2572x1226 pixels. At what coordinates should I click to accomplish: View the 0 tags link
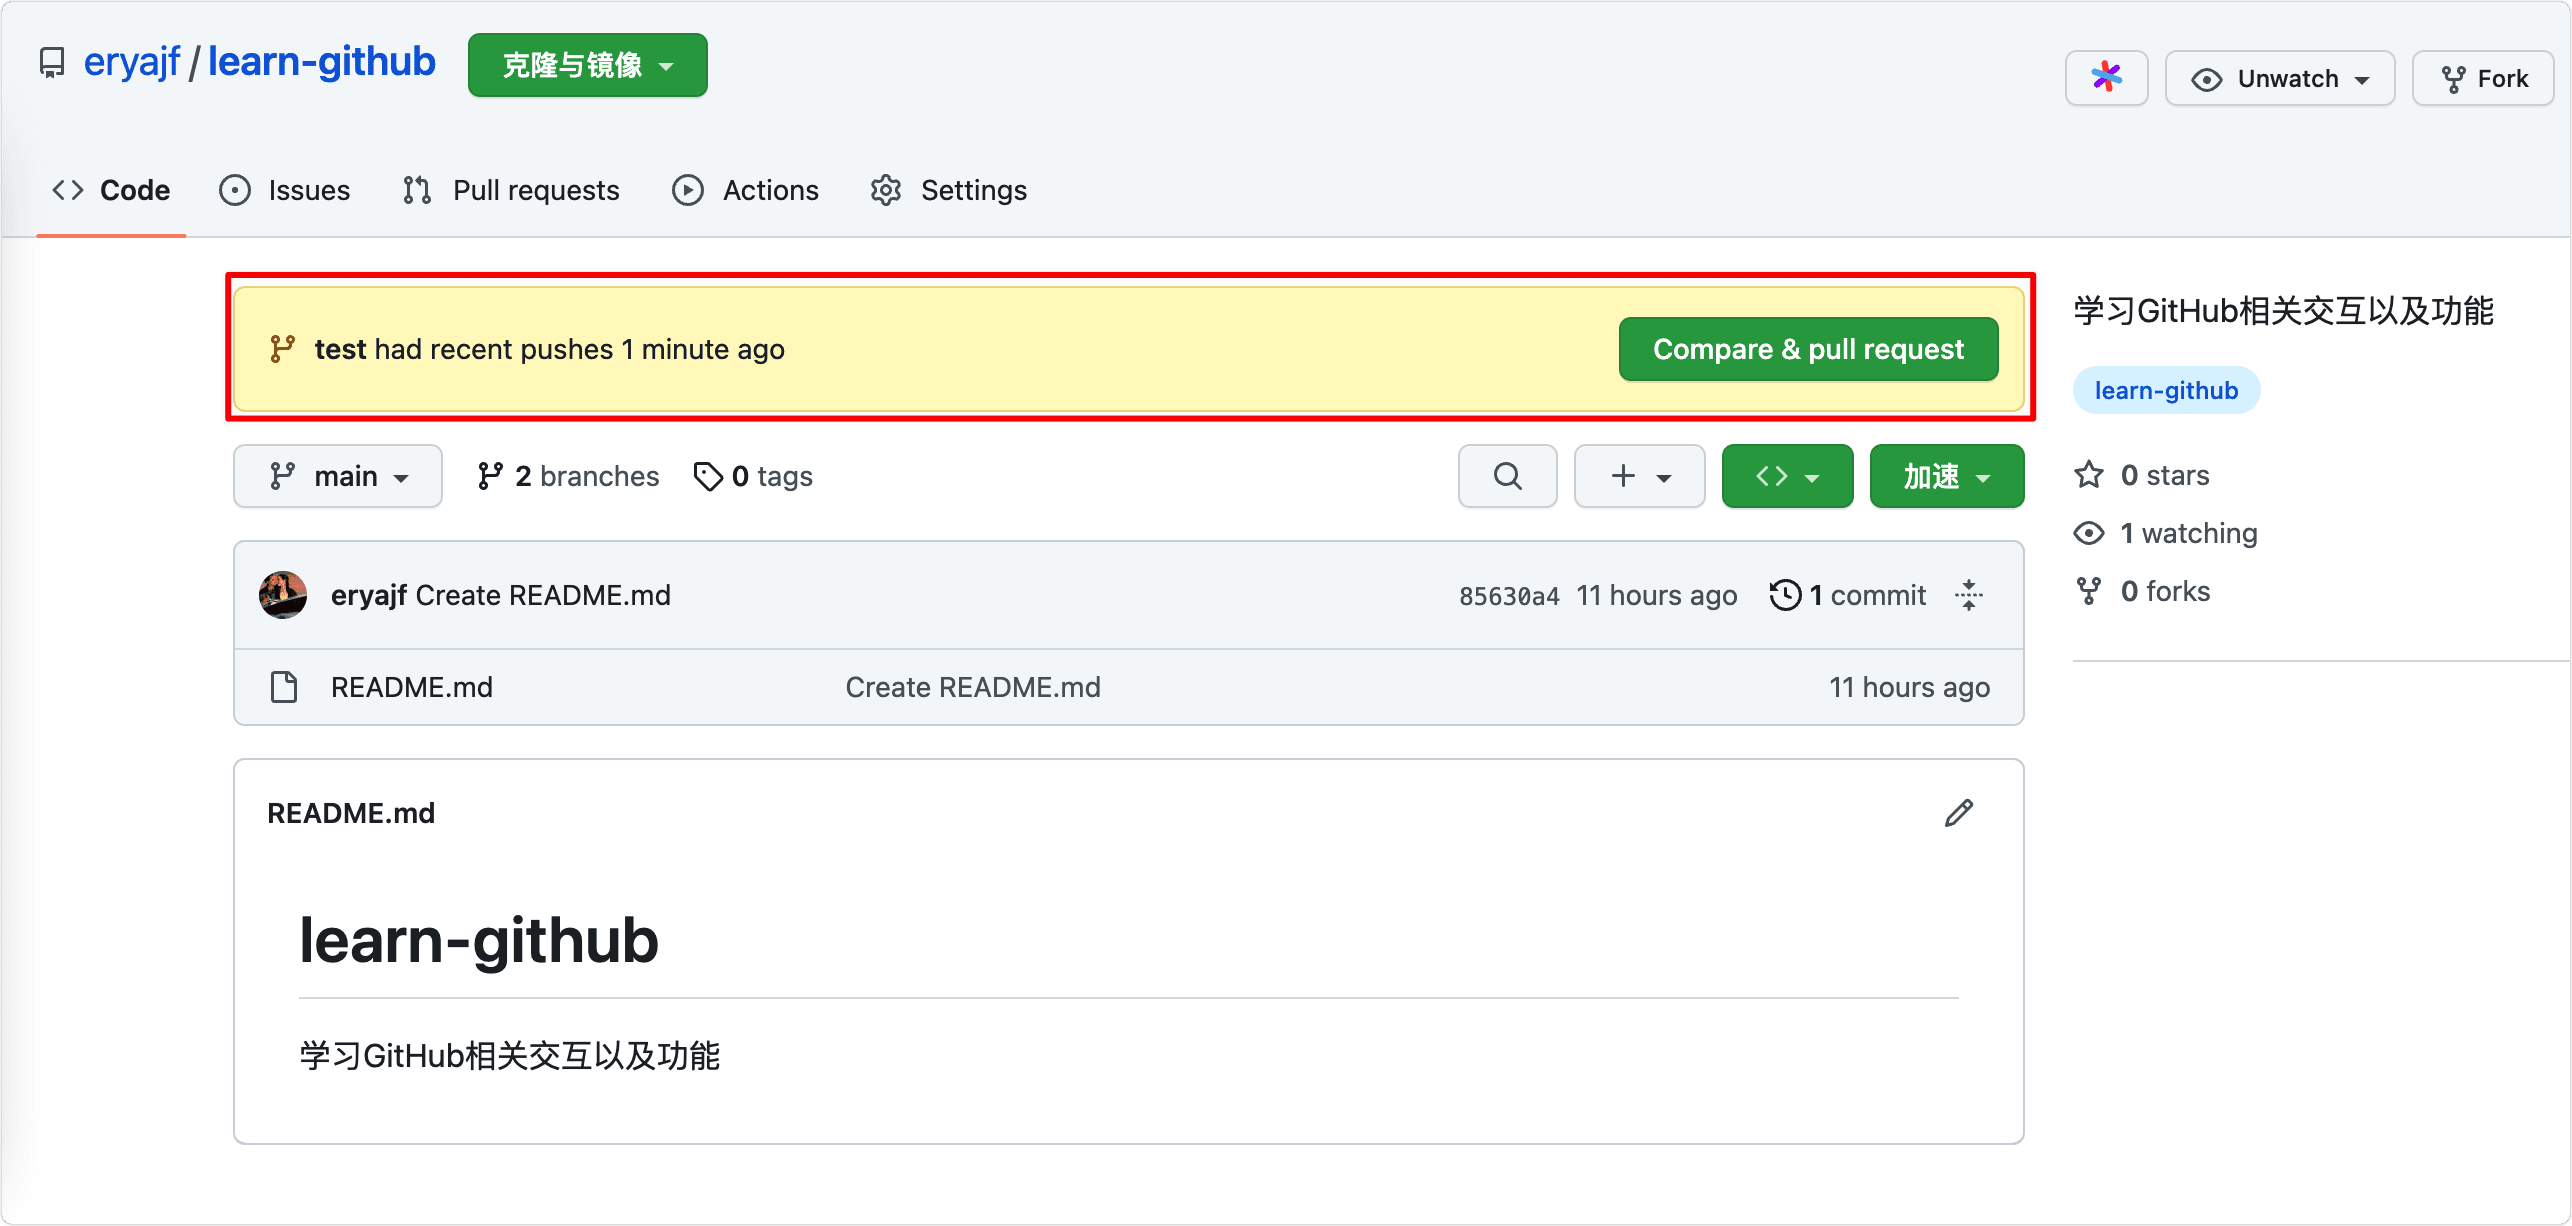pos(753,476)
